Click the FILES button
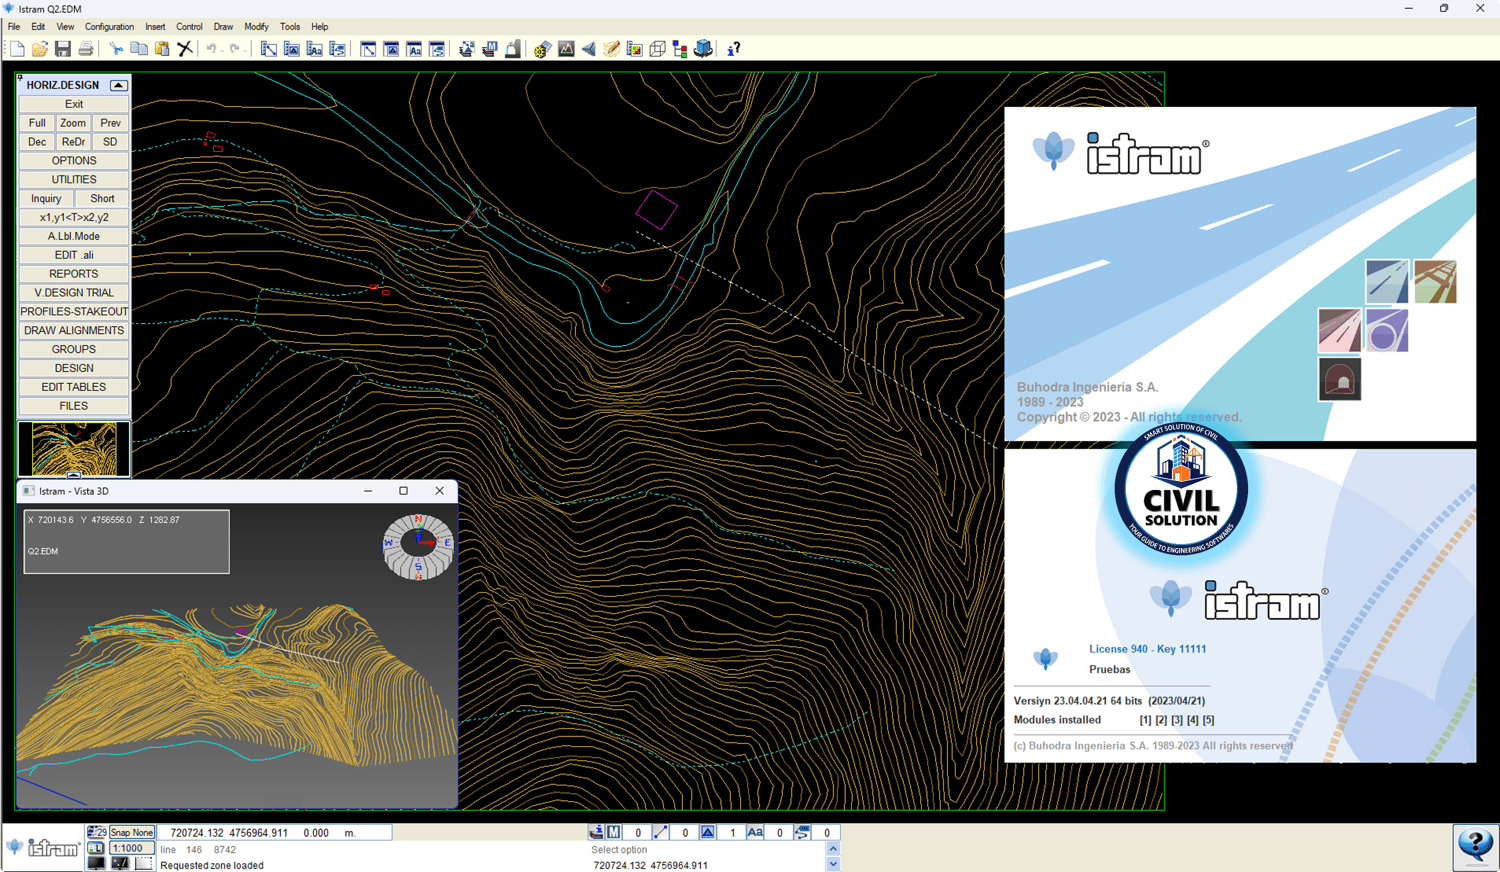 click(x=74, y=406)
